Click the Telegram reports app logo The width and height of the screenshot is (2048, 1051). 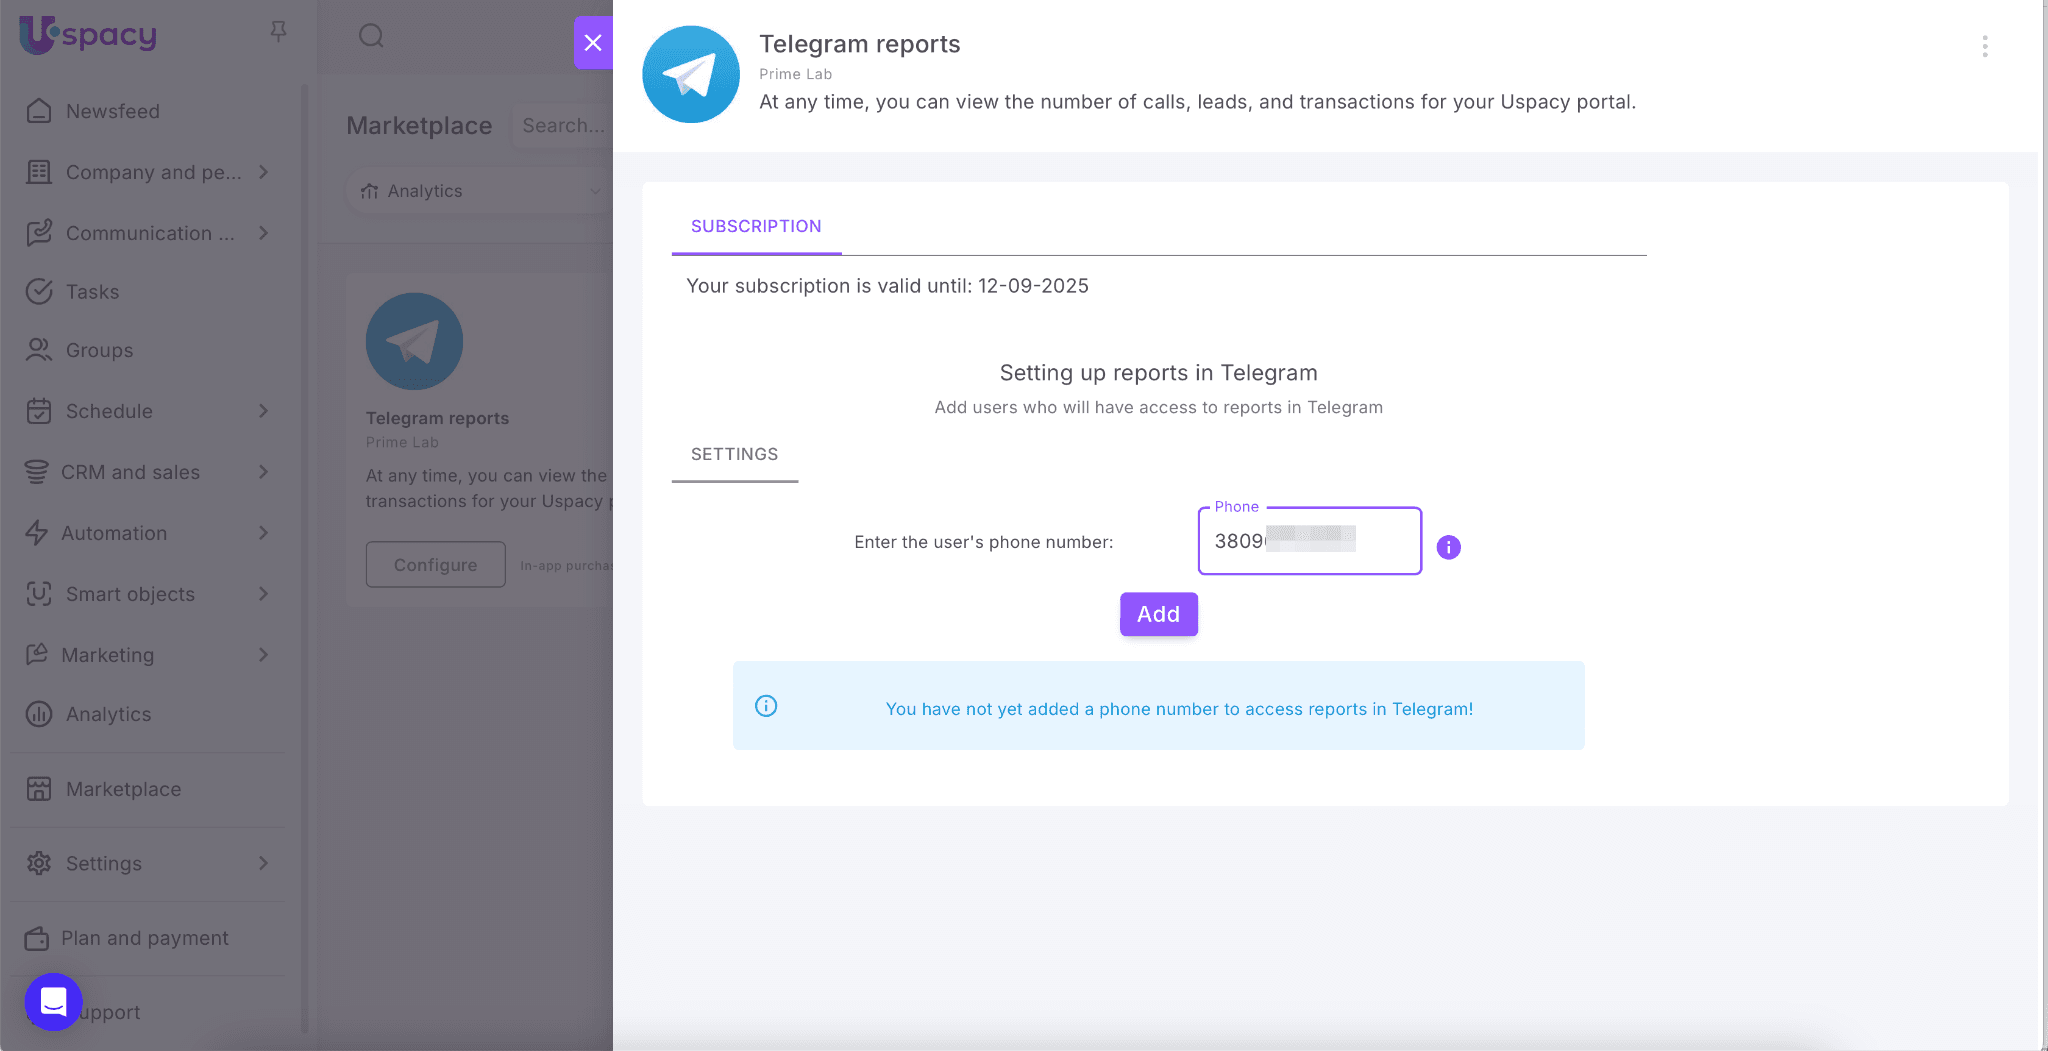coord(690,75)
